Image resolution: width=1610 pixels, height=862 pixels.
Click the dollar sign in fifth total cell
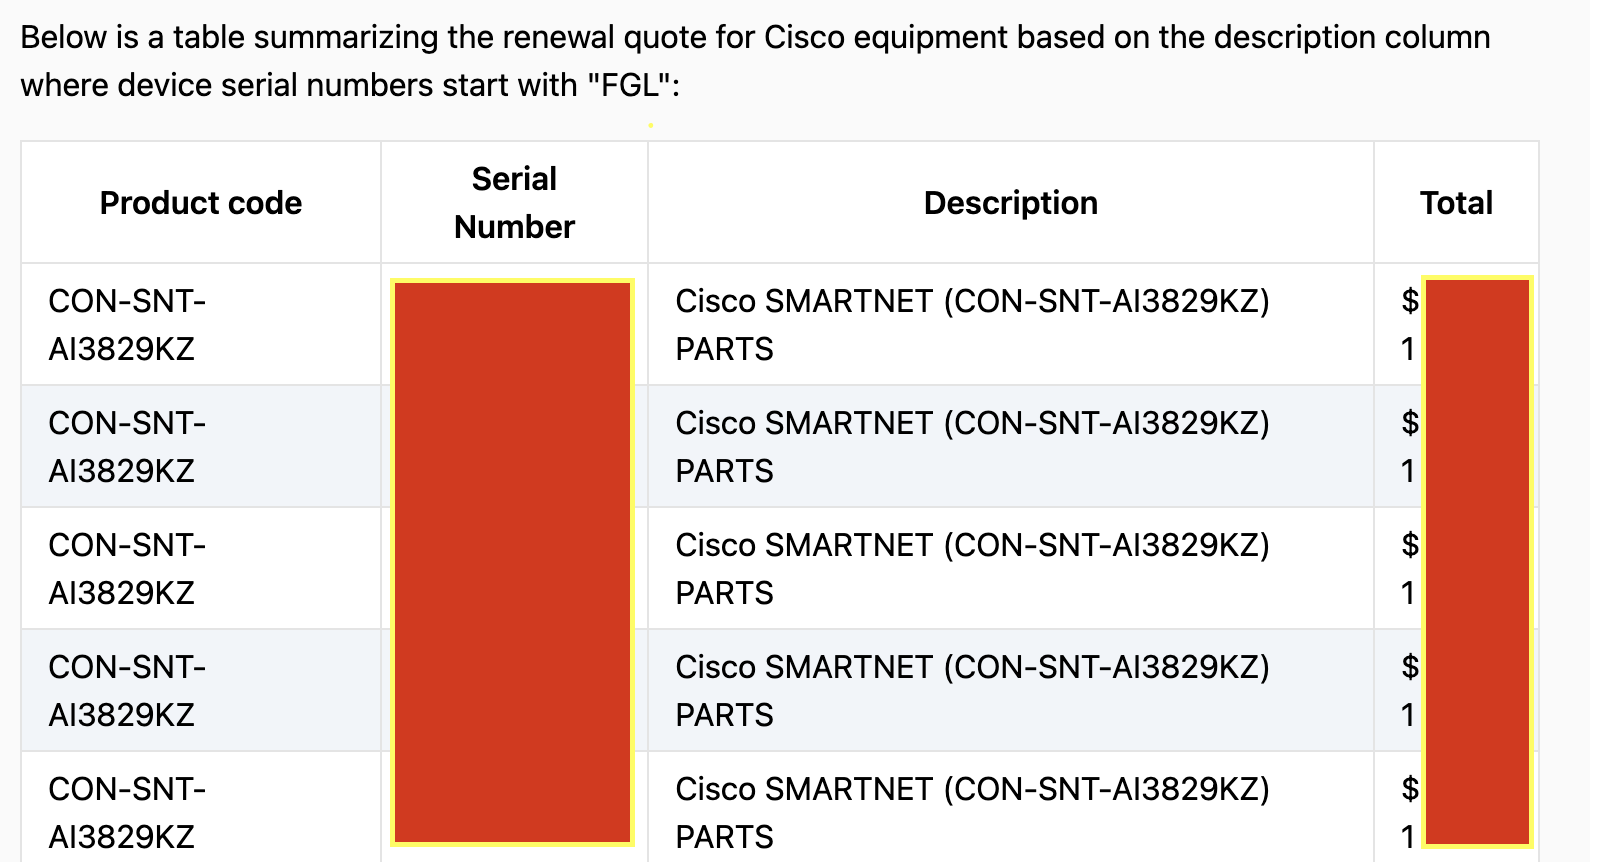[x=1410, y=789]
